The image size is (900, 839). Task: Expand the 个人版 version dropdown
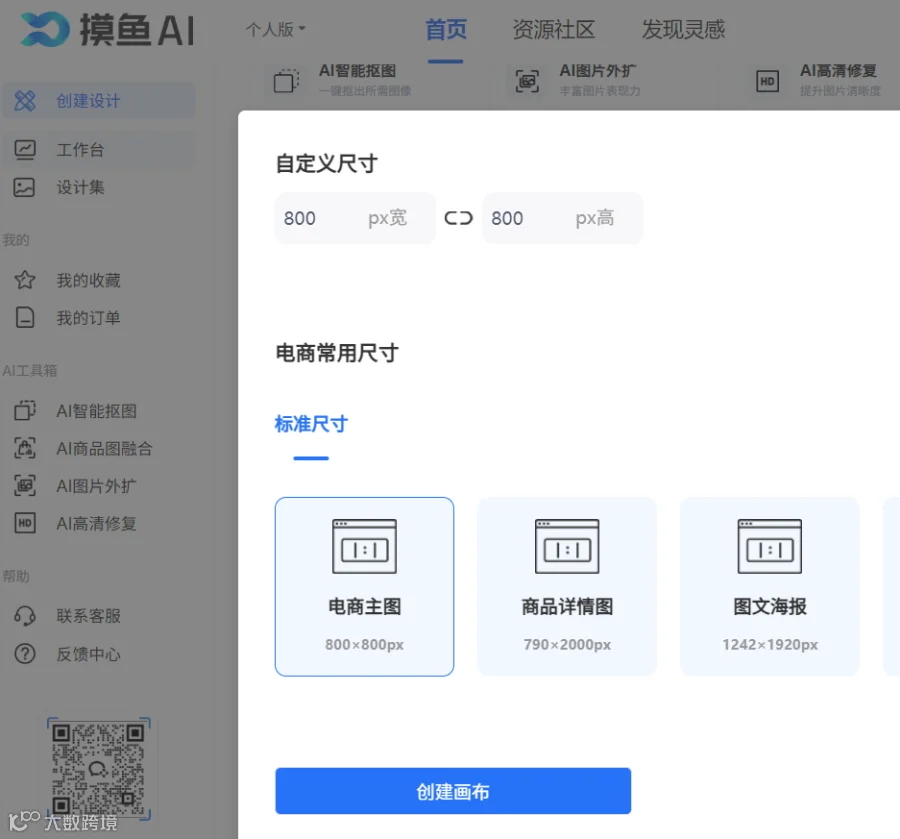[x=276, y=29]
